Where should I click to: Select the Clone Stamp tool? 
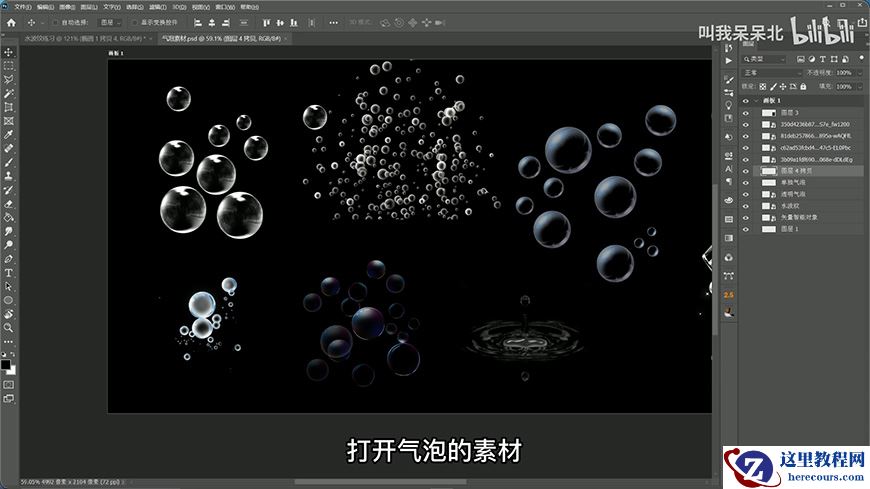[8, 176]
